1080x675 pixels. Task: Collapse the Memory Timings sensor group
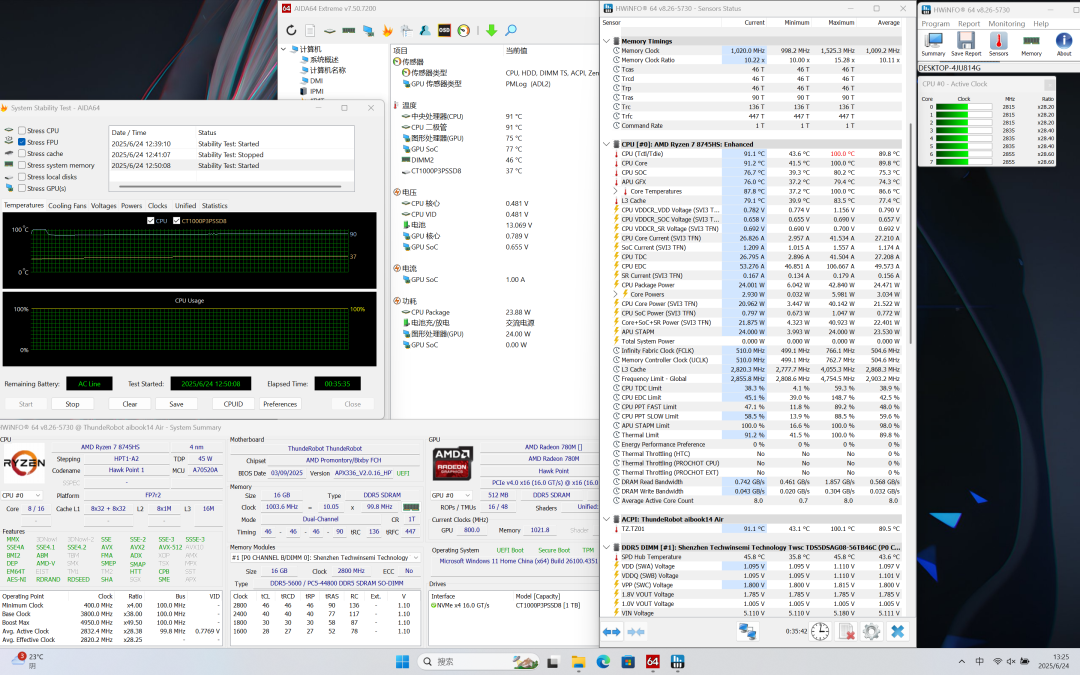point(606,41)
